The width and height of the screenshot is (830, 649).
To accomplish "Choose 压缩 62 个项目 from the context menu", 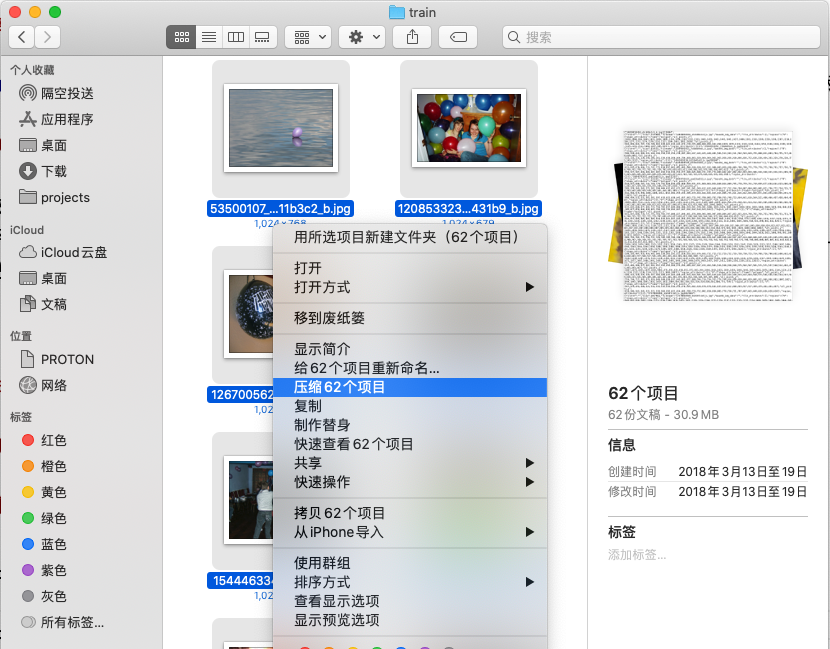I will pos(340,387).
